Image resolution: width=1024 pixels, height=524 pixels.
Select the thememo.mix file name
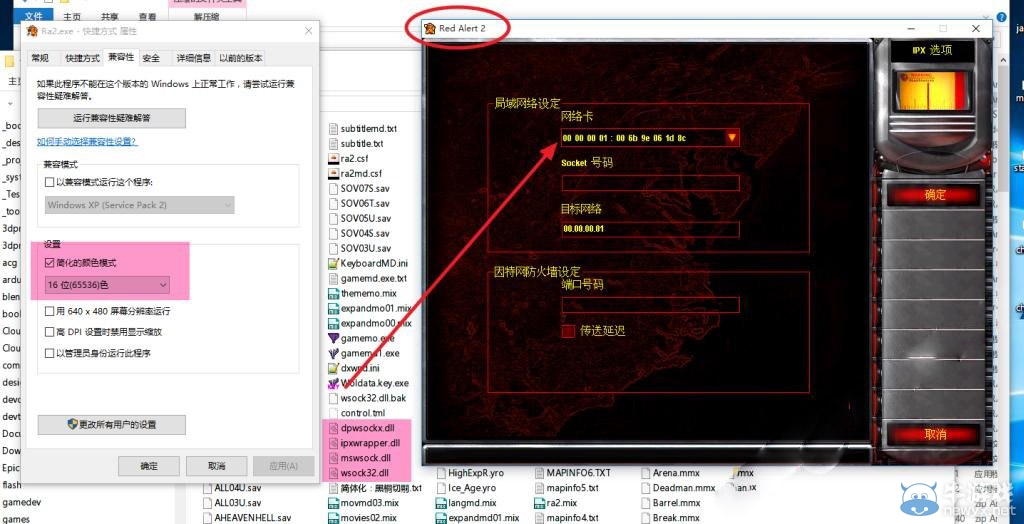(x=368, y=293)
